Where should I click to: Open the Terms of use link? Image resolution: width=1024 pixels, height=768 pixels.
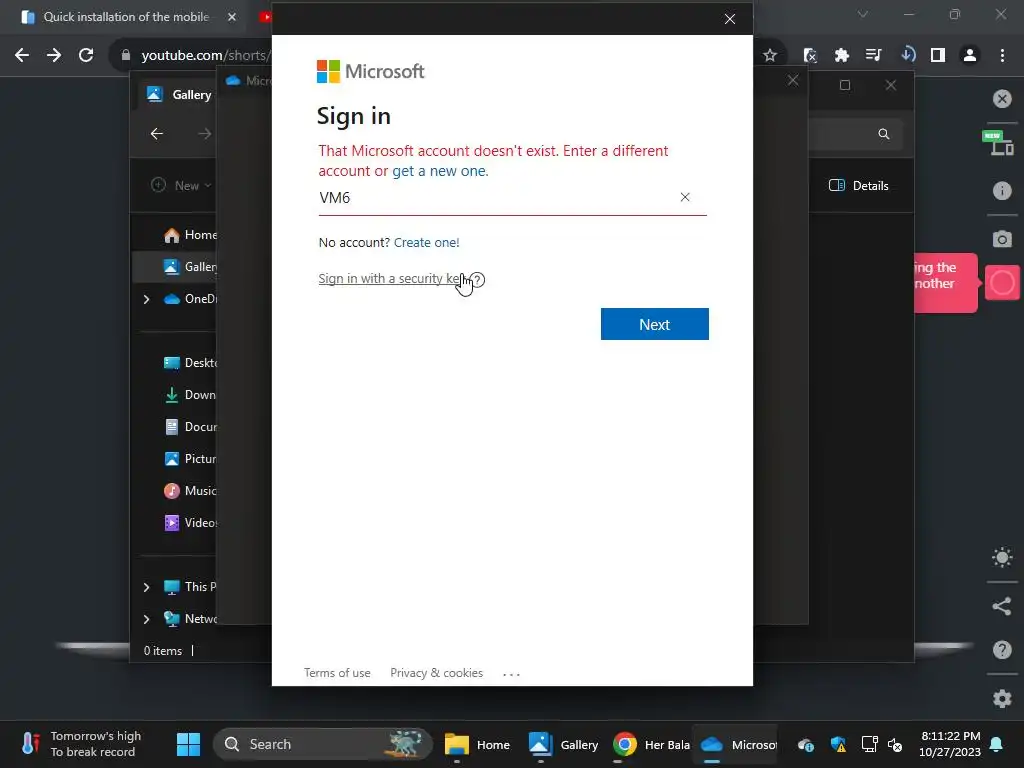pyautogui.click(x=337, y=673)
